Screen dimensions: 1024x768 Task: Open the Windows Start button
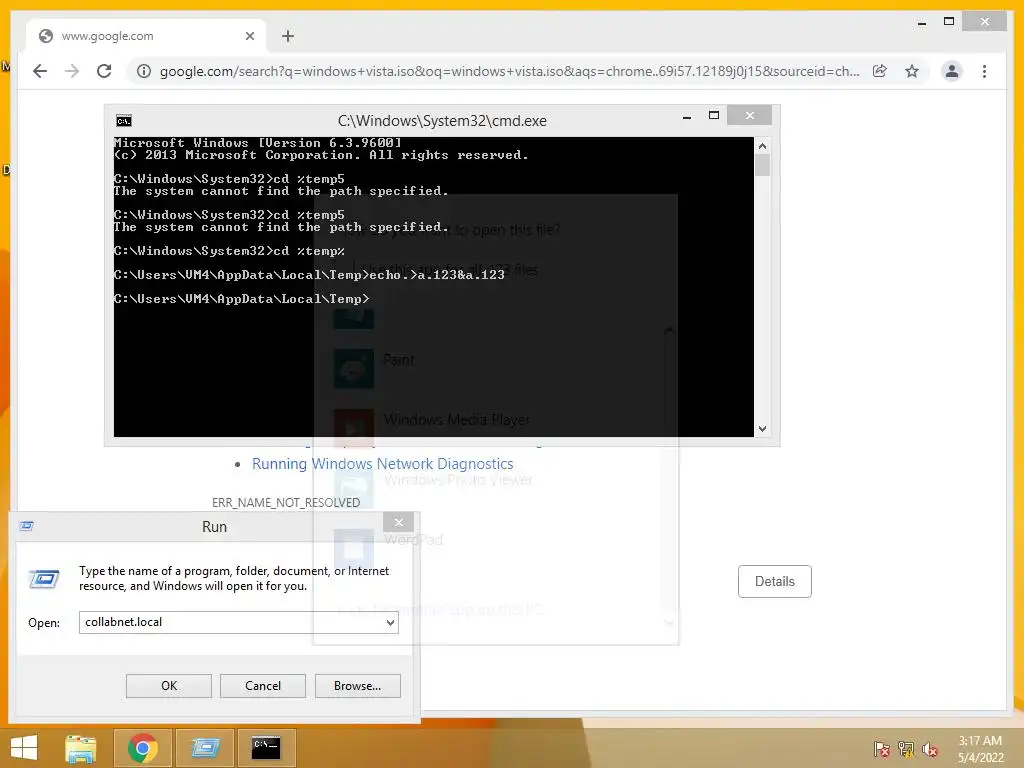click(24, 748)
